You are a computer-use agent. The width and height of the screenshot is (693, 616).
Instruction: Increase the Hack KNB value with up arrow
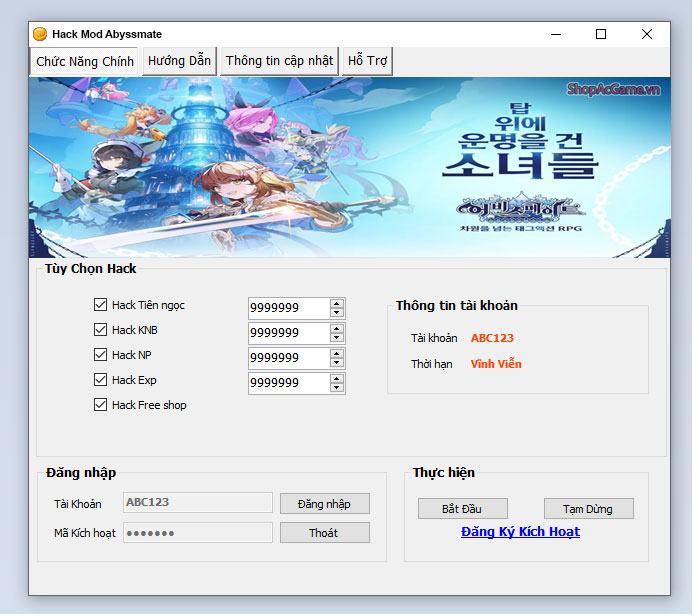click(337, 329)
